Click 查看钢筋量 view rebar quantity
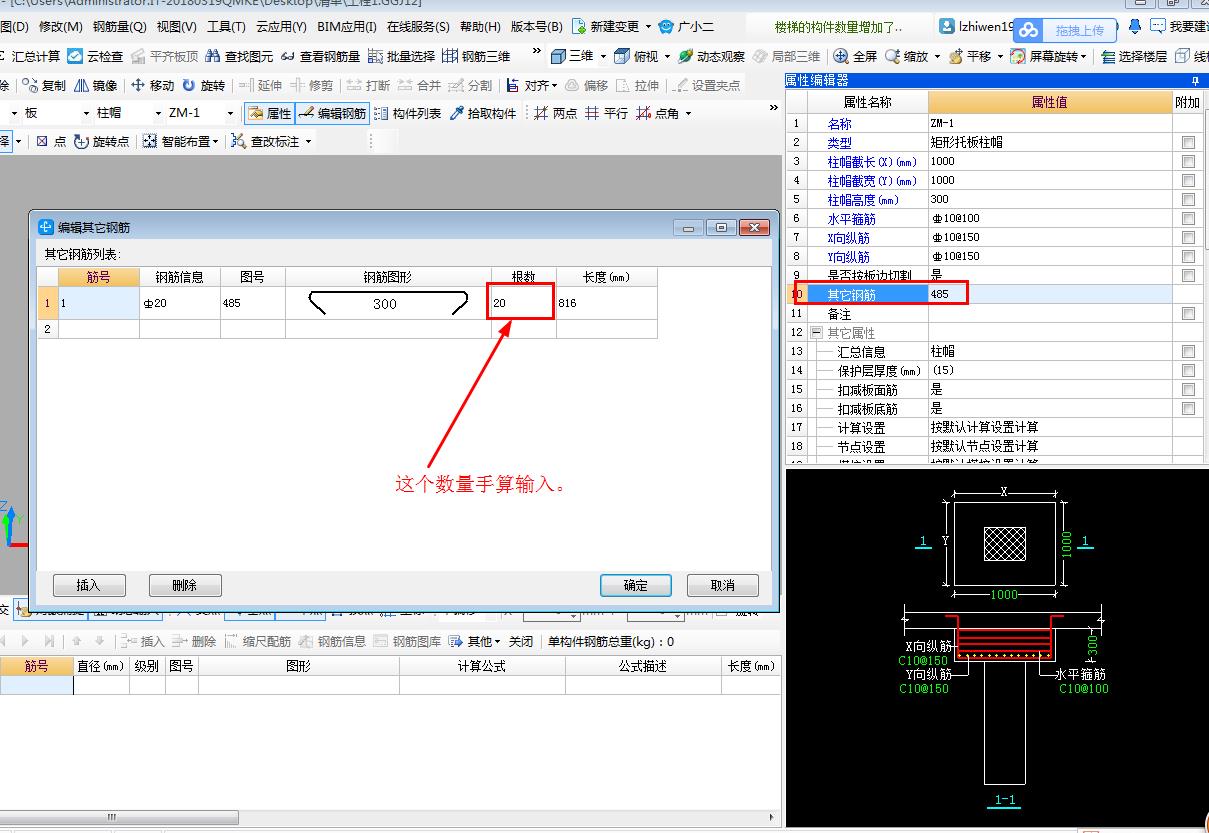This screenshot has width=1209, height=833. (321, 57)
